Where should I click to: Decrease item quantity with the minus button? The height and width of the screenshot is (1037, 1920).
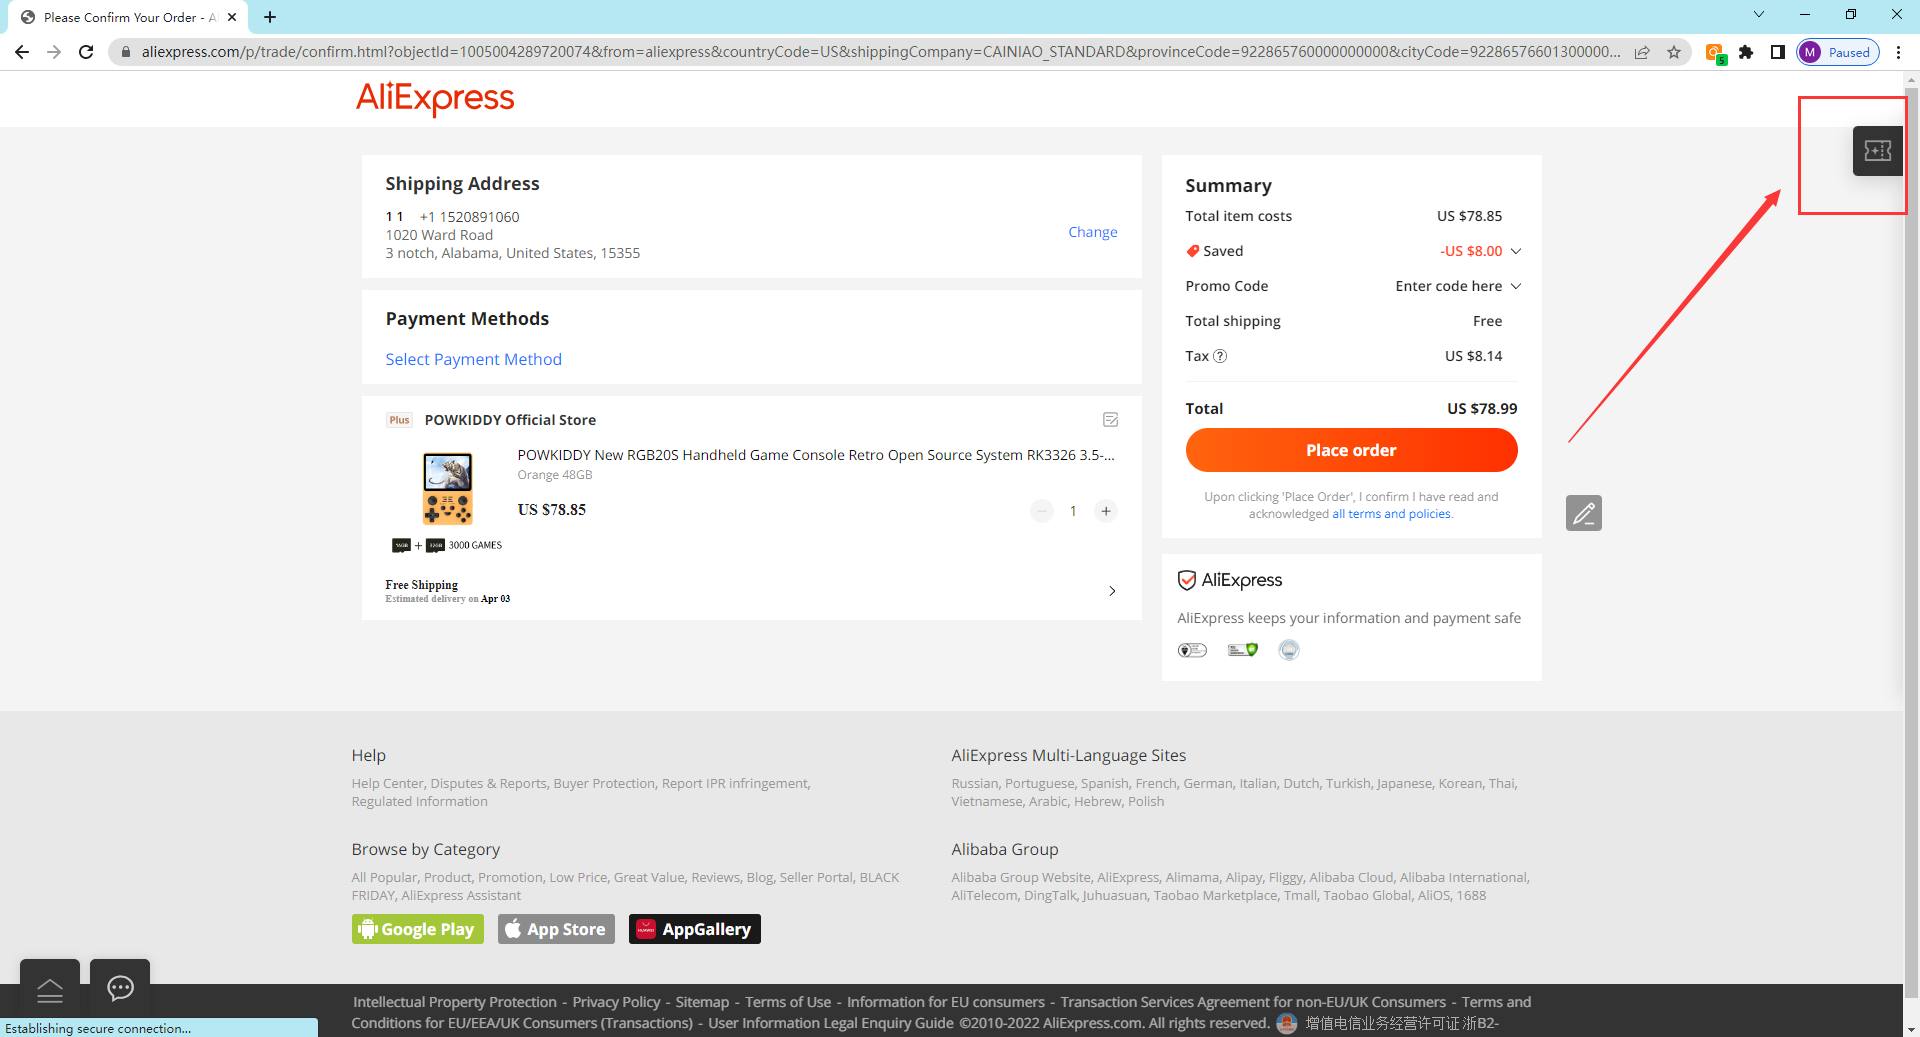1042,511
